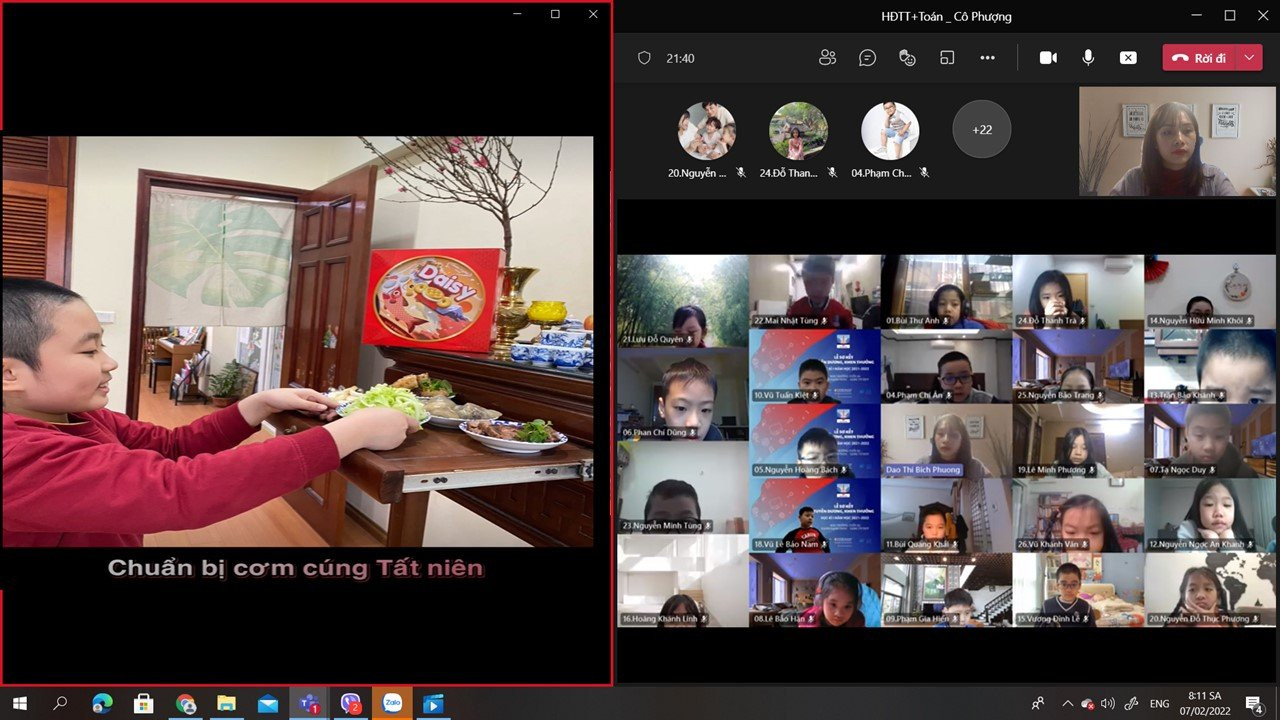Screen dimensions: 1280x720
Task: Open Zalo from the taskbar
Action: (391, 703)
